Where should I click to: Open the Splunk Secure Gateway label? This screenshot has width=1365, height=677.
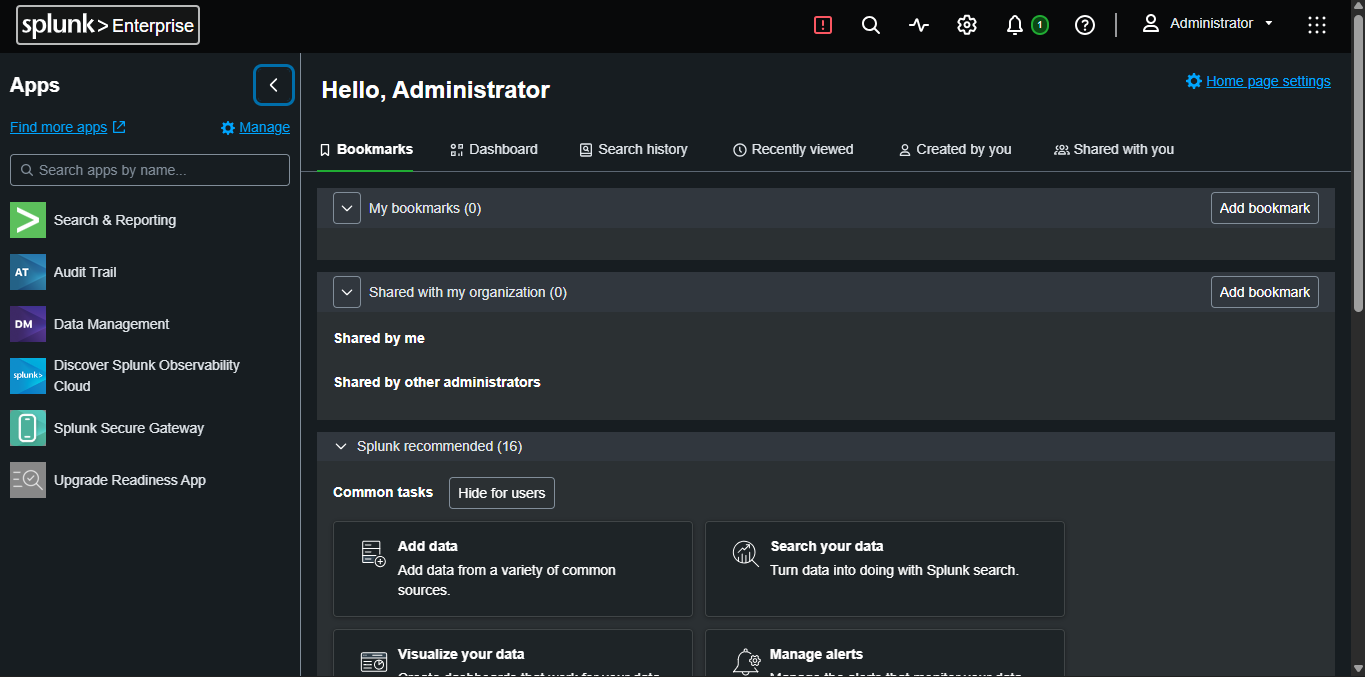click(129, 428)
